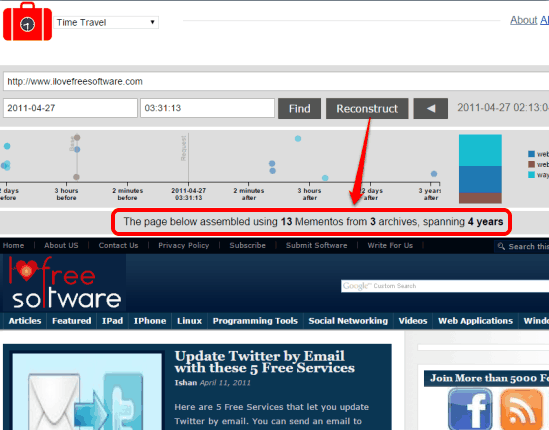Open the IPad category tab

click(x=112, y=321)
